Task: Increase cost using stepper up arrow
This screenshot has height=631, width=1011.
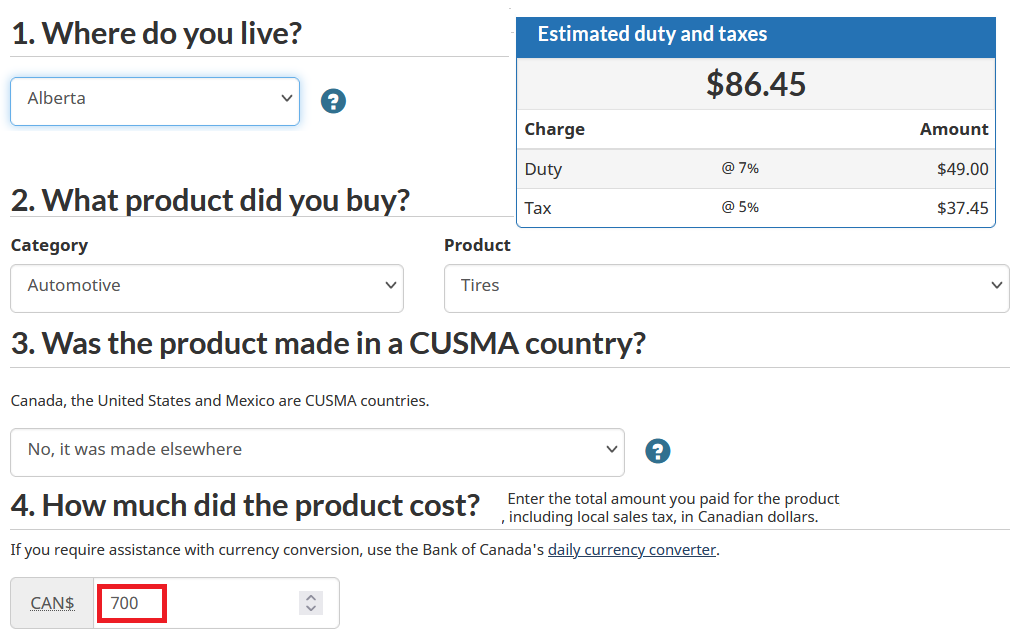Action: coord(311,598)
